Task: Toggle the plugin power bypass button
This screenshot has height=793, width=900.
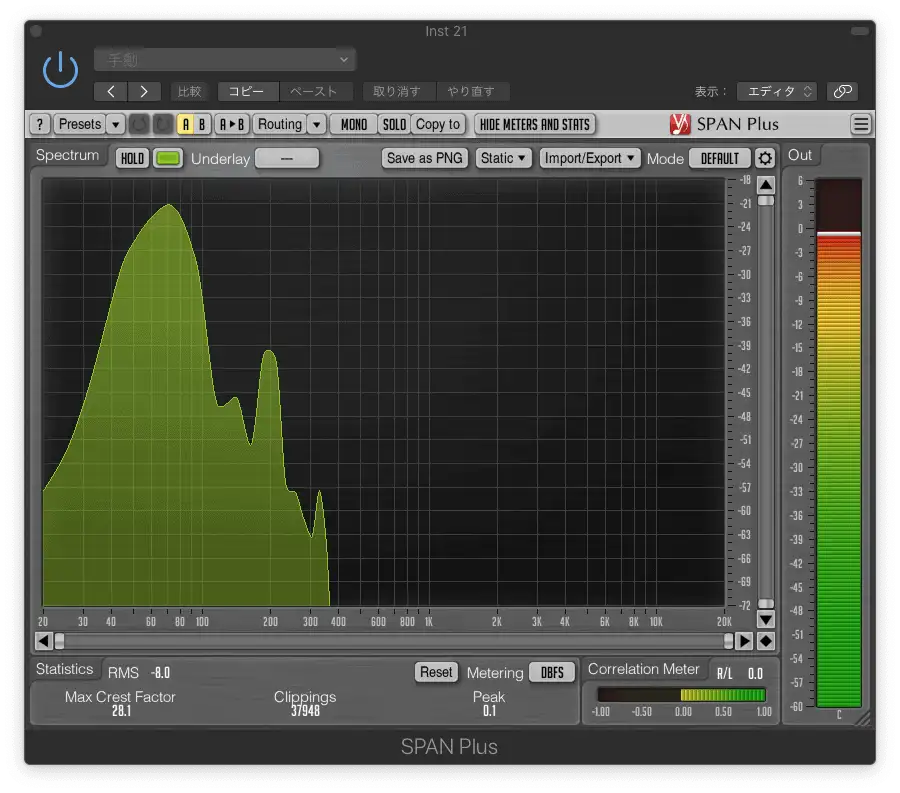Action: [60, 70]
